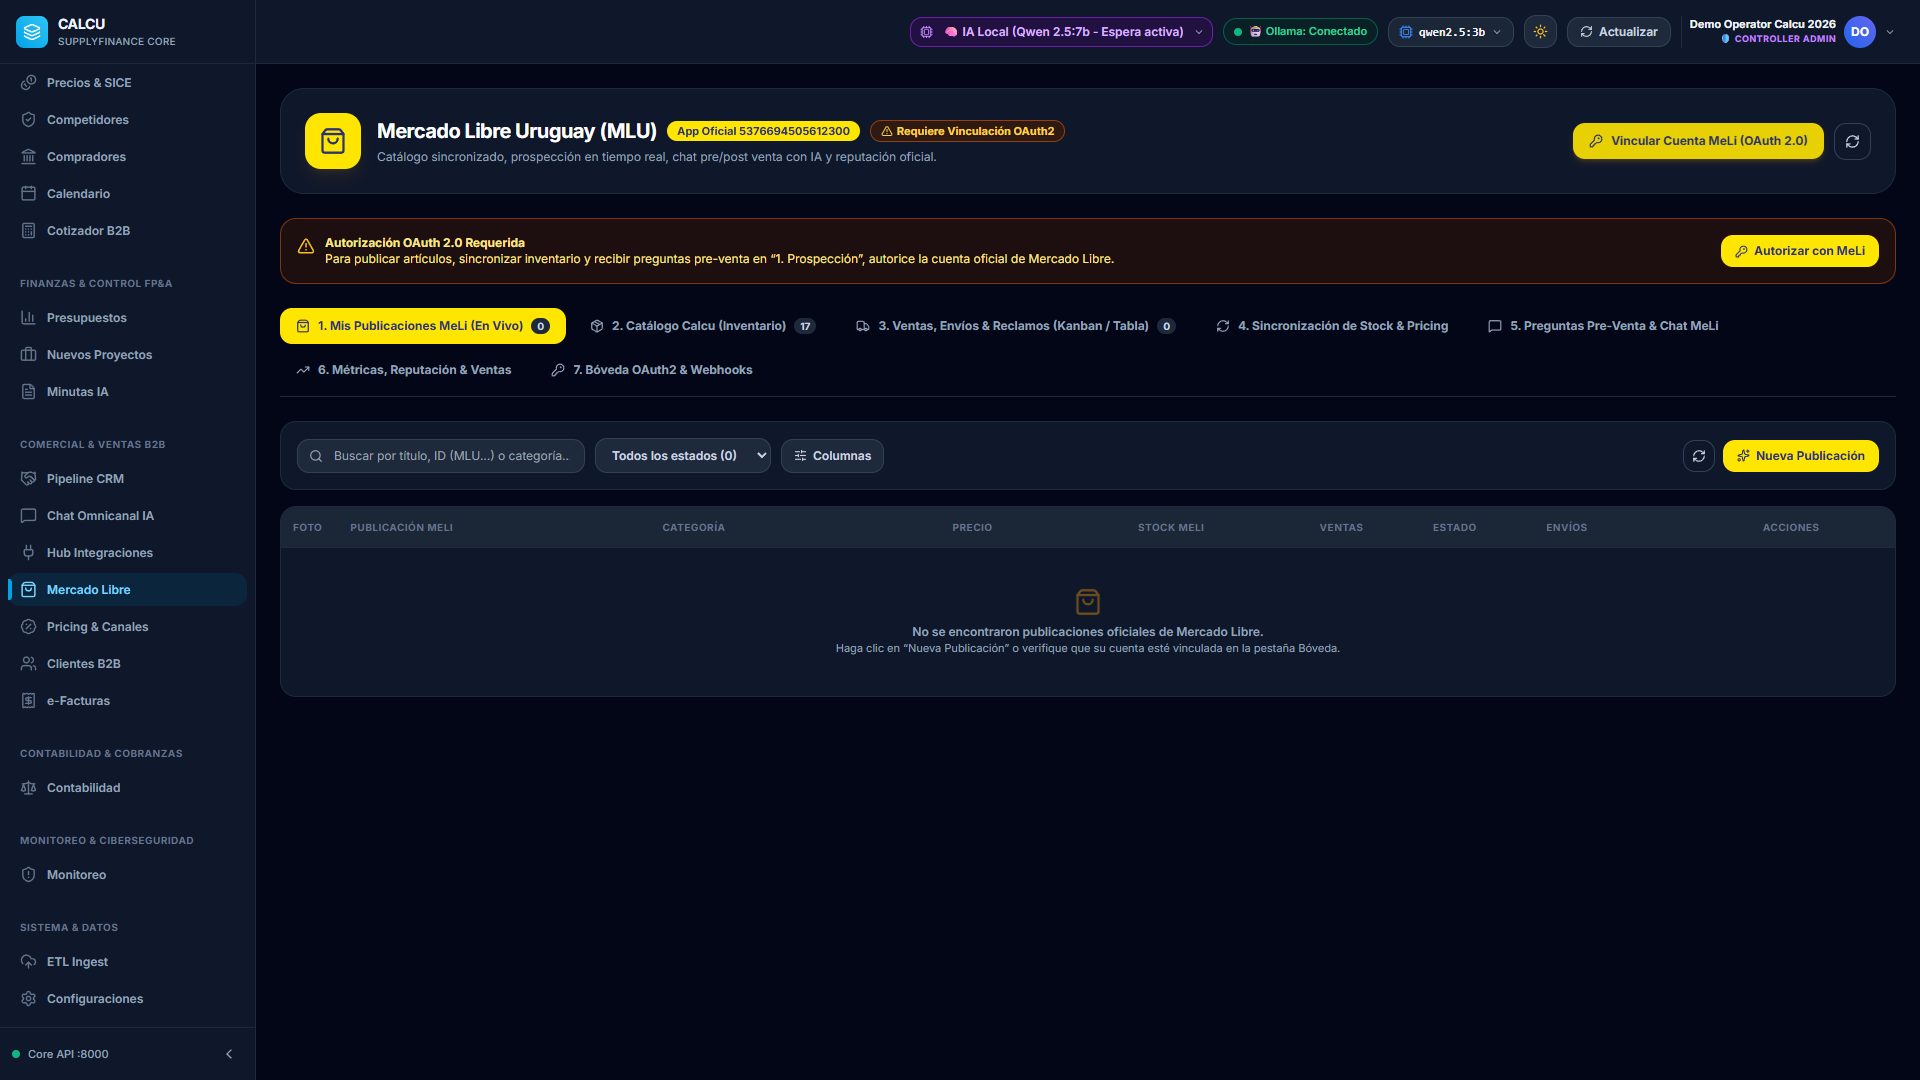1920x1080 pixels.
Task: Open Configuraciones settings
Action: click(127, 999)
